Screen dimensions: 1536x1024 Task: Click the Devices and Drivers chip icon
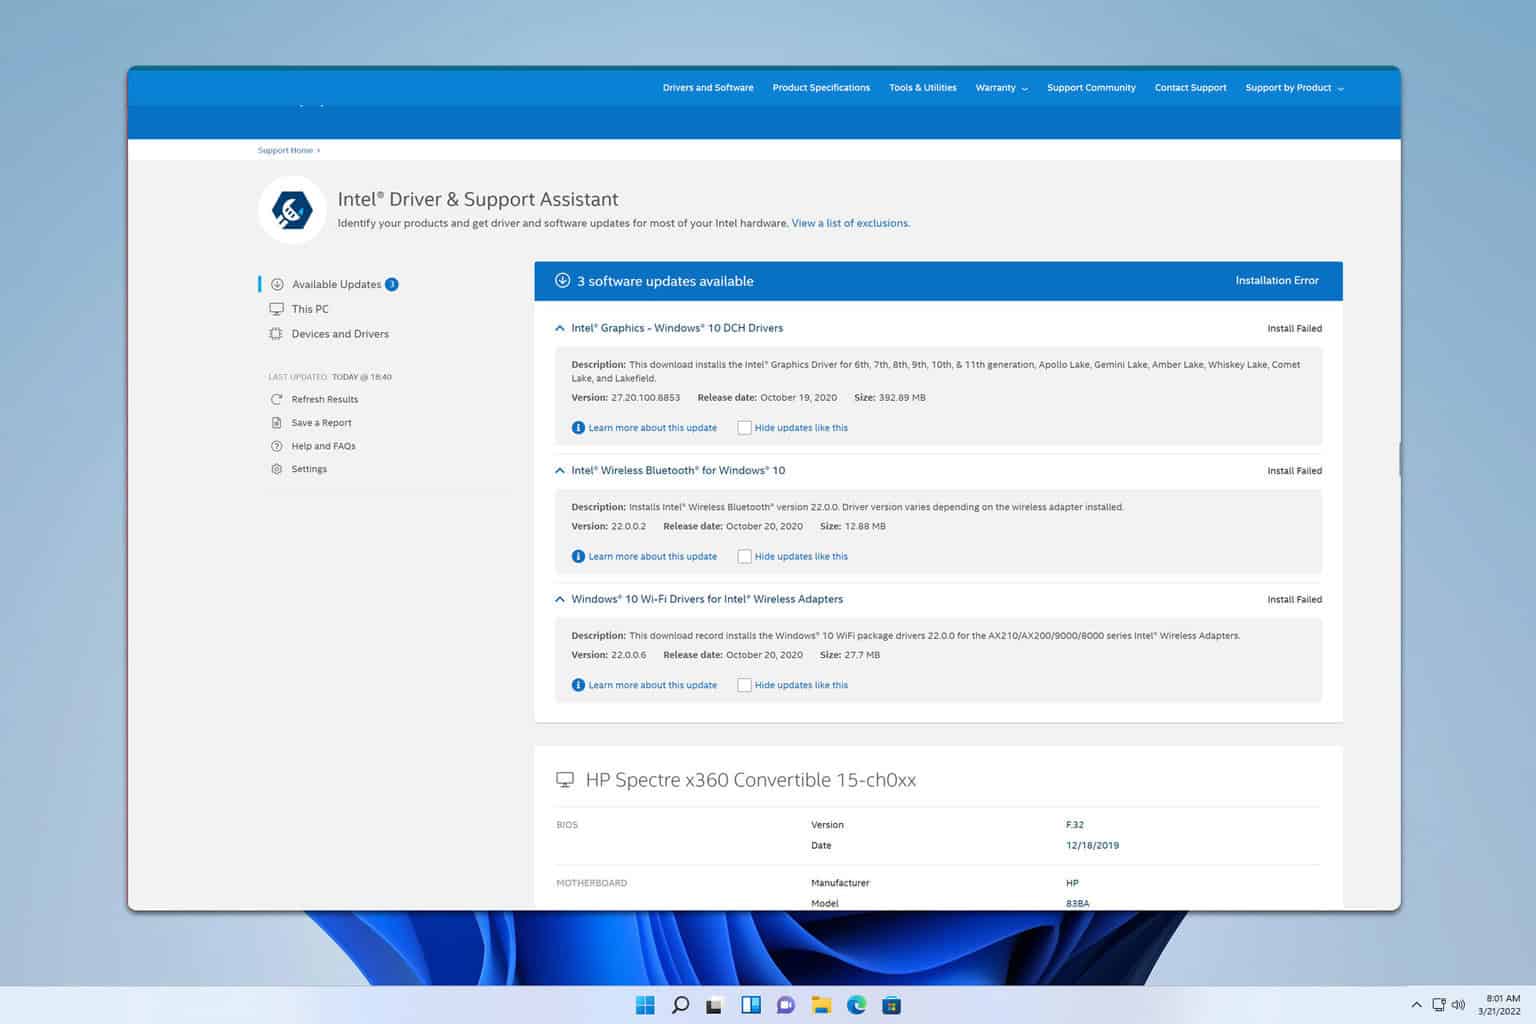[276, 334]
